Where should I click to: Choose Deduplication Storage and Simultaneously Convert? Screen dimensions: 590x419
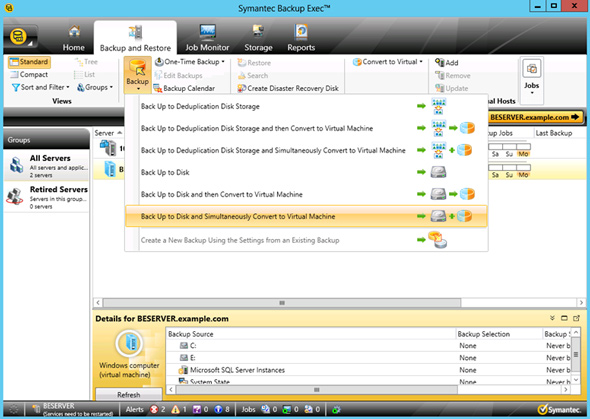tap(307, 150)
